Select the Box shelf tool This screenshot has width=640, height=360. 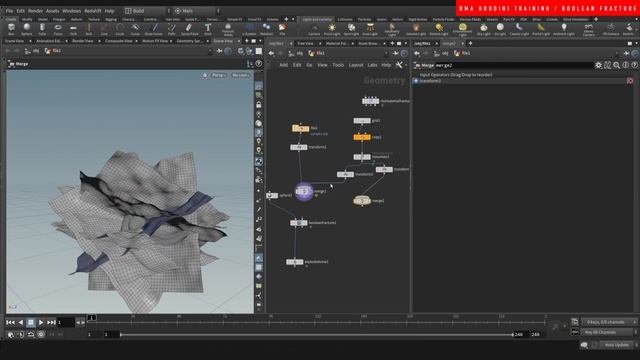tap(11, 29)
